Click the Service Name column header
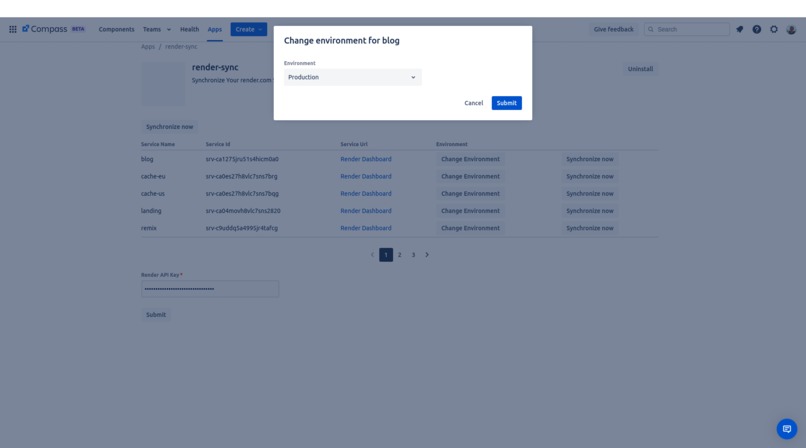Image resolution: width=806 pixels, height=448 pixels. [158, 144]
